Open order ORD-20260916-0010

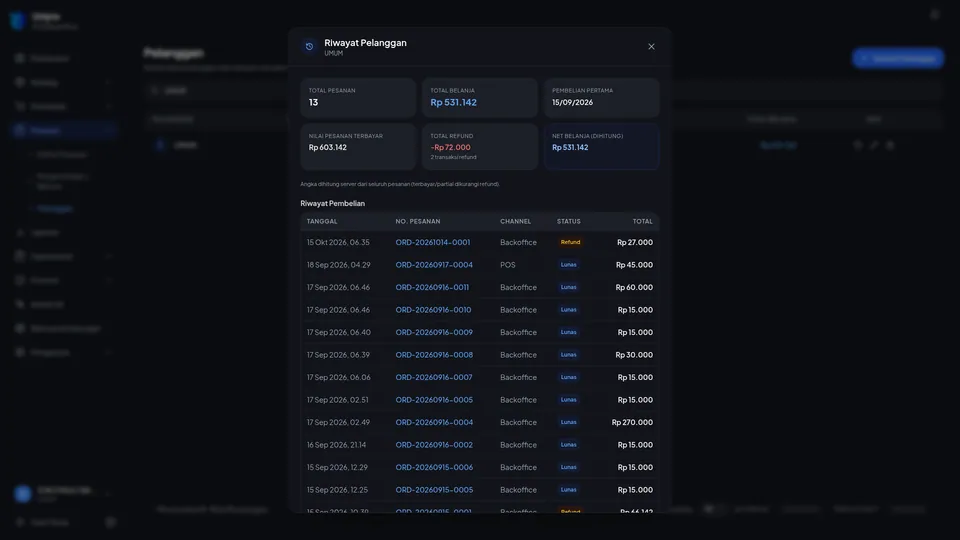pyautogui.click(x=433, y=310)
